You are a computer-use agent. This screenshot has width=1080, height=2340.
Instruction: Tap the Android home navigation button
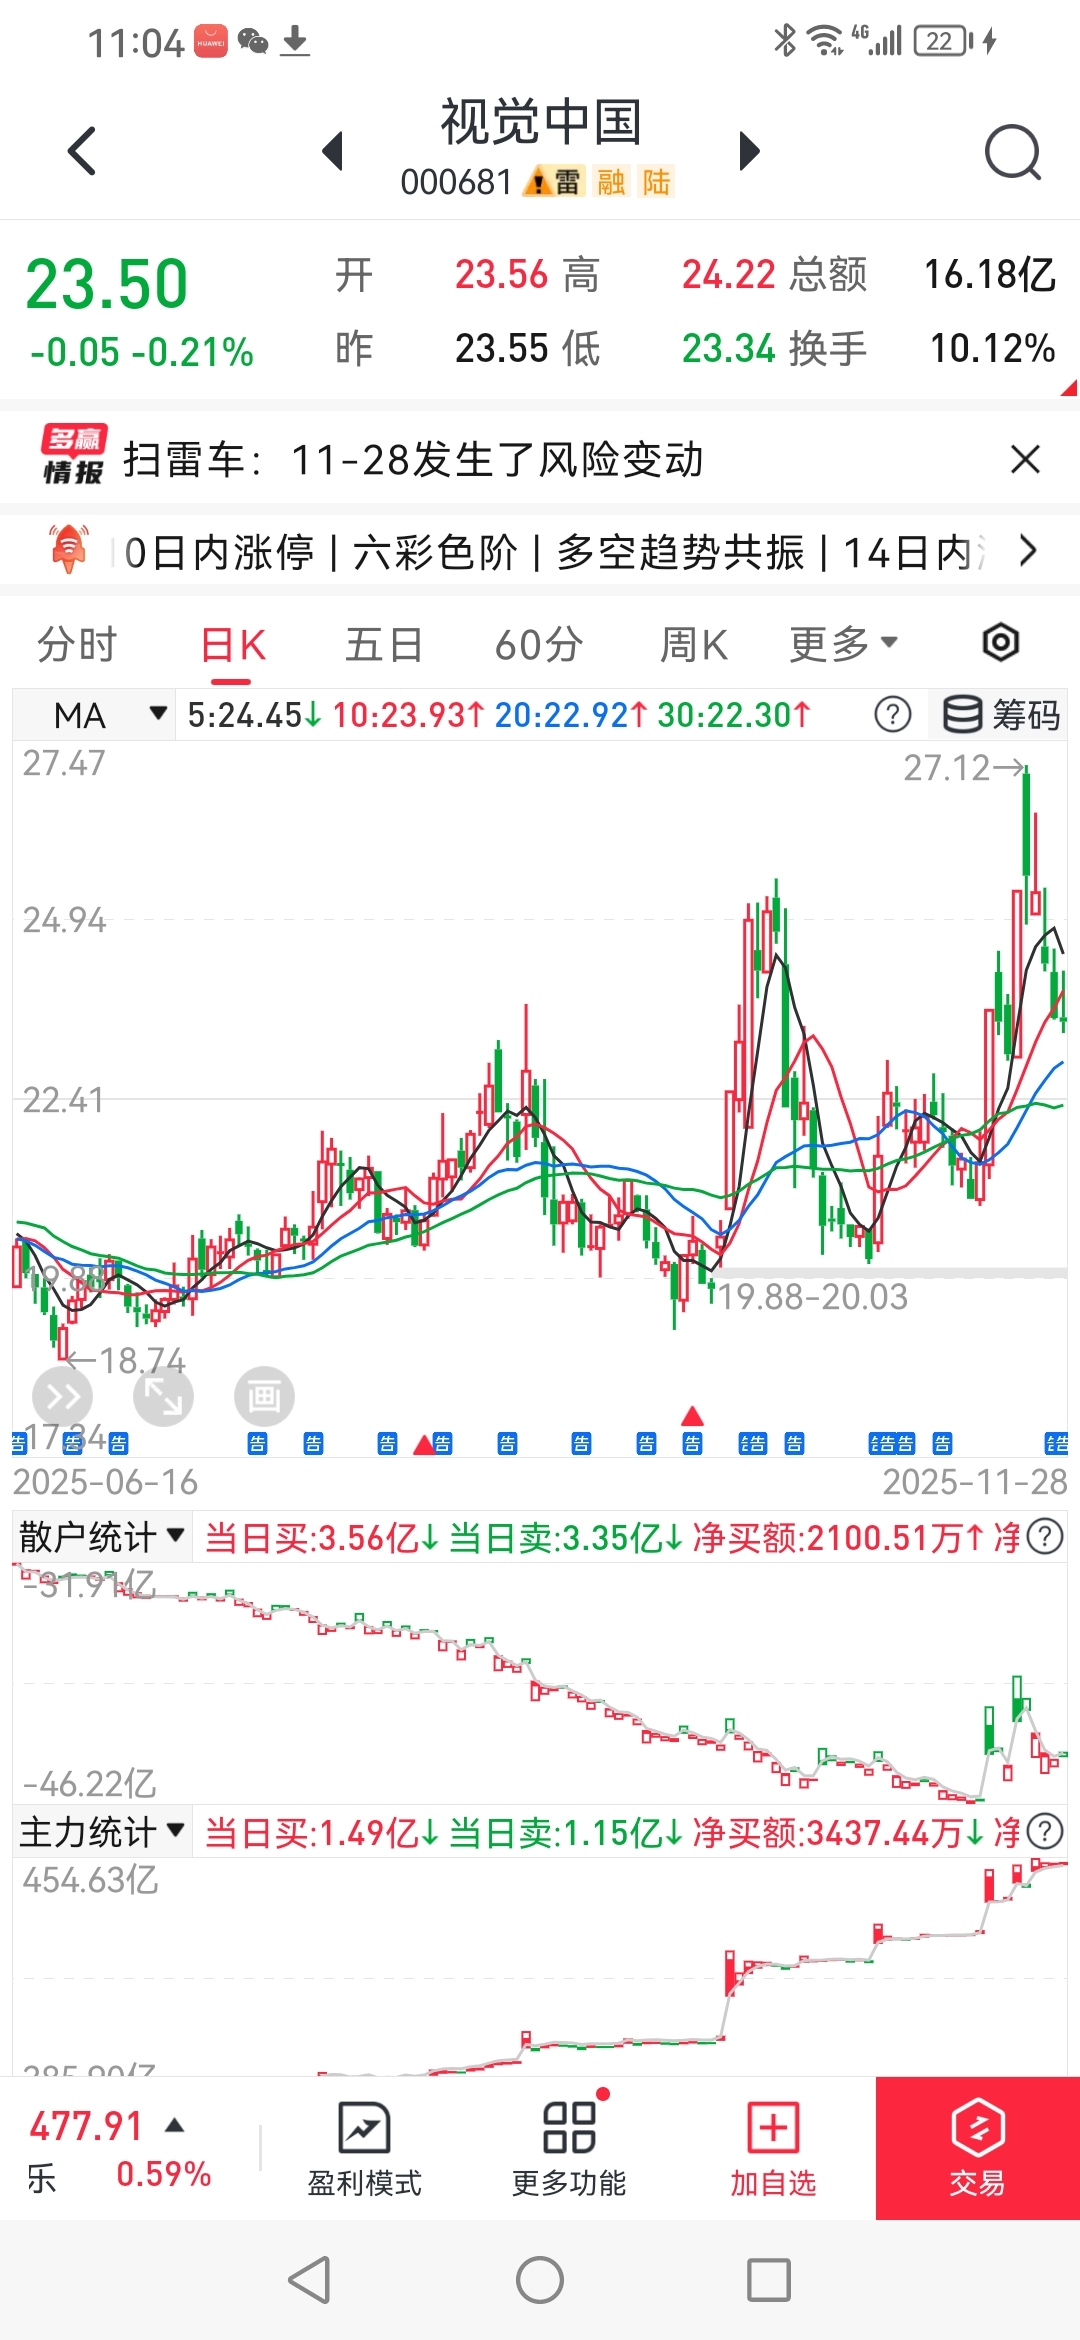click(540, 2280)
